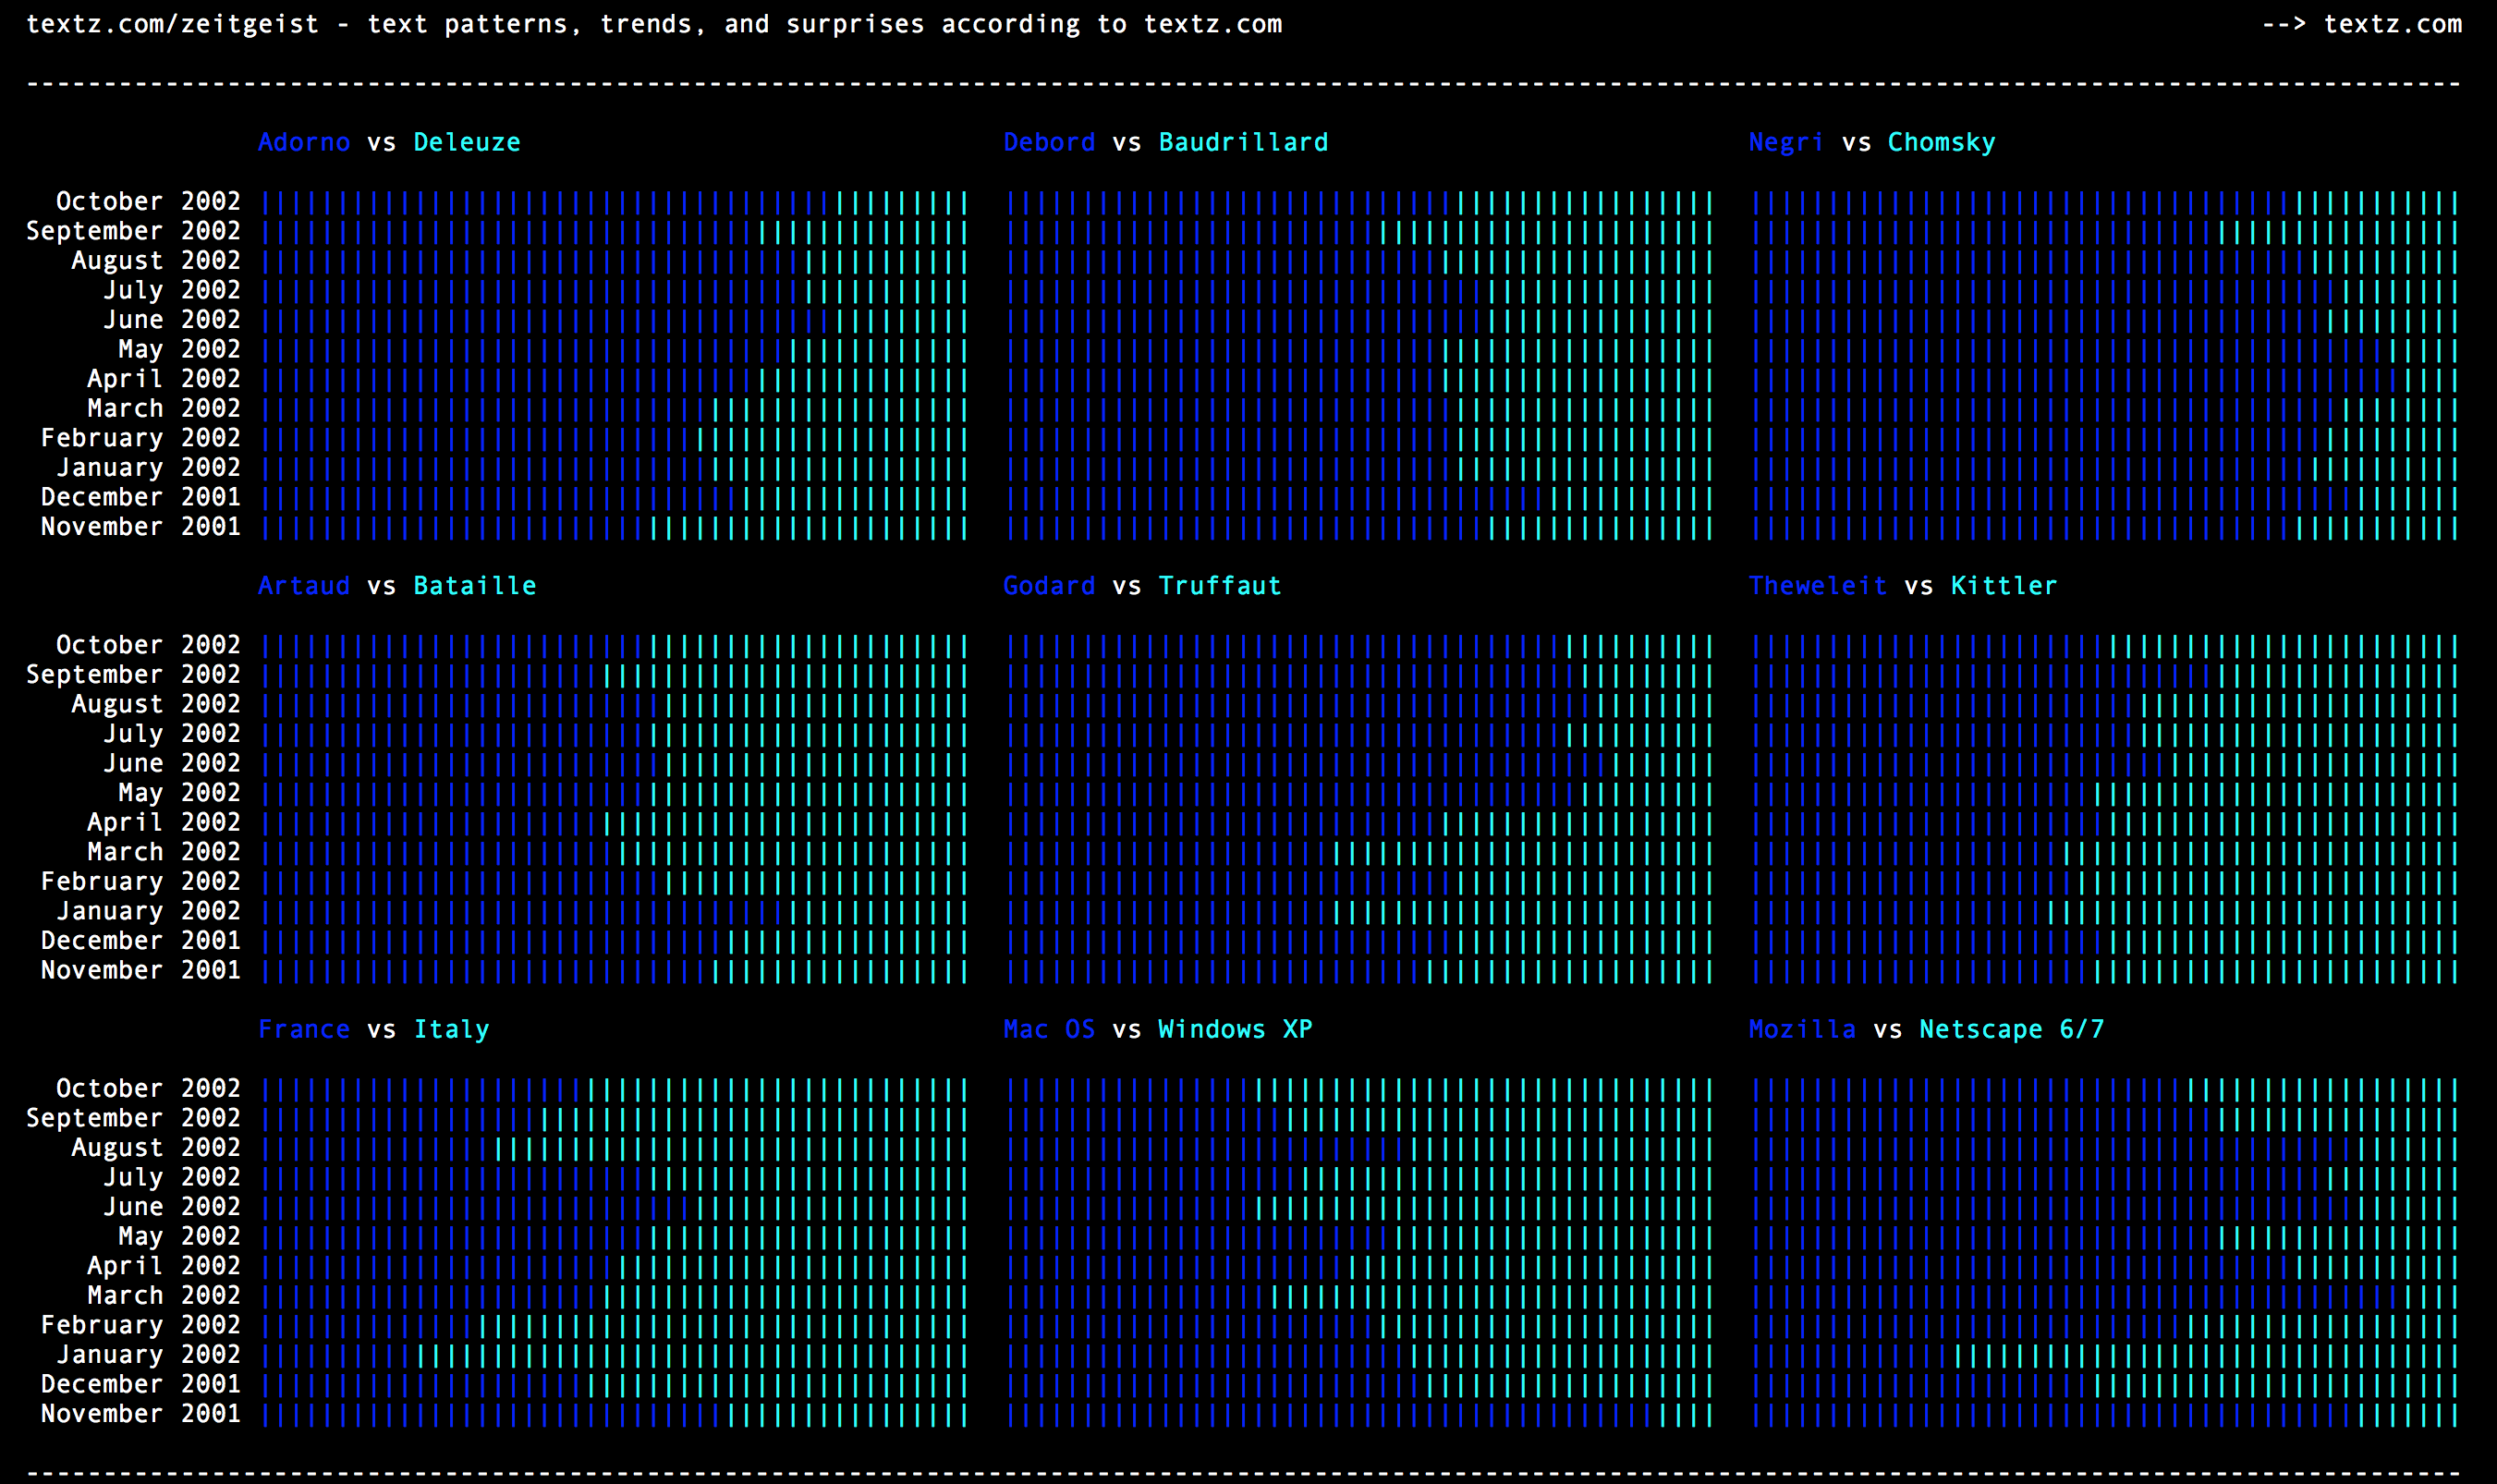Open the textz.com link at top right
This screenshot has width=2497, height=1484.
2392,24
